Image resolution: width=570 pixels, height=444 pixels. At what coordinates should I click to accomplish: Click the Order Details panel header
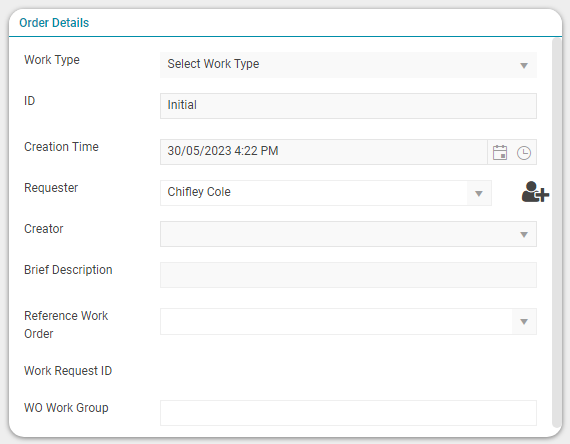coord(285,23)
